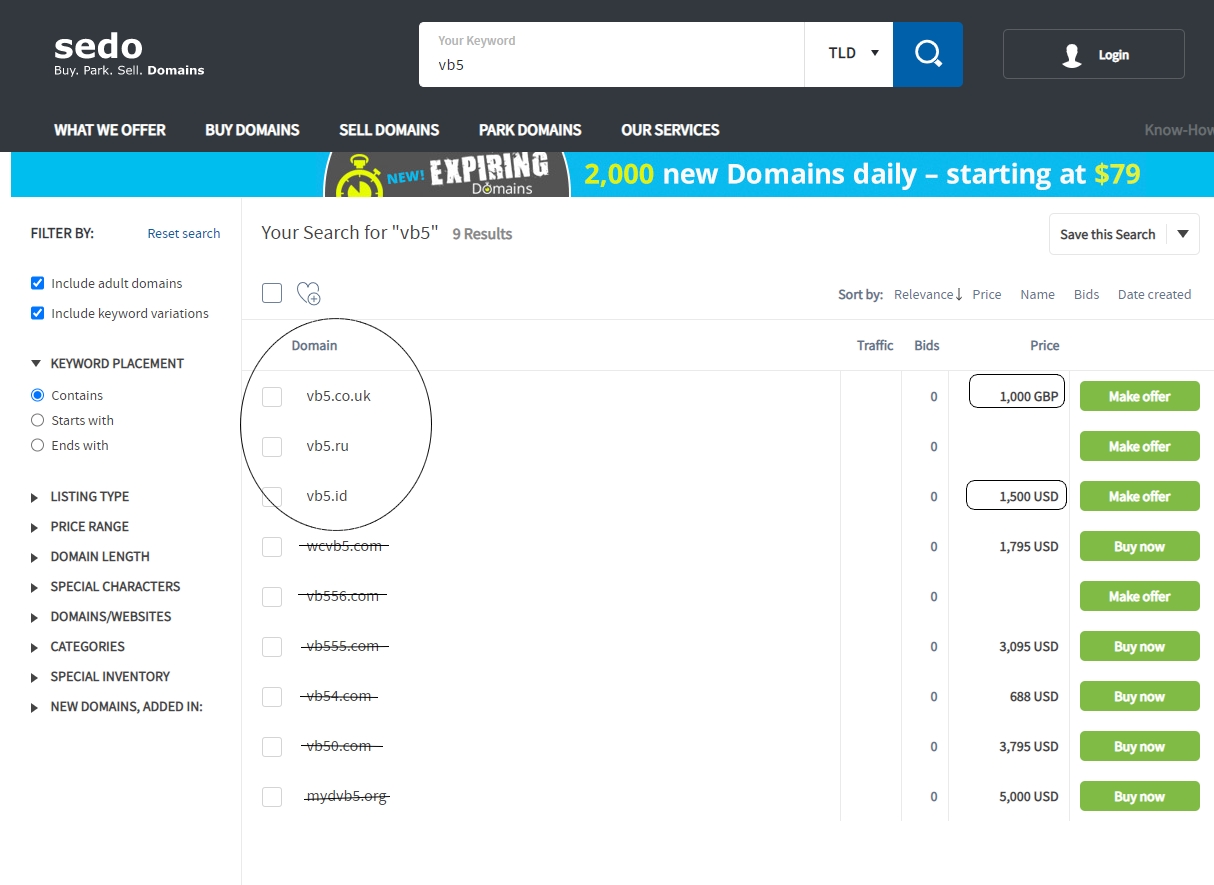Open the Buy Domains menu
Image resolution: width=1214 pixels, height=885 pixels.
(x=252, y=130)
